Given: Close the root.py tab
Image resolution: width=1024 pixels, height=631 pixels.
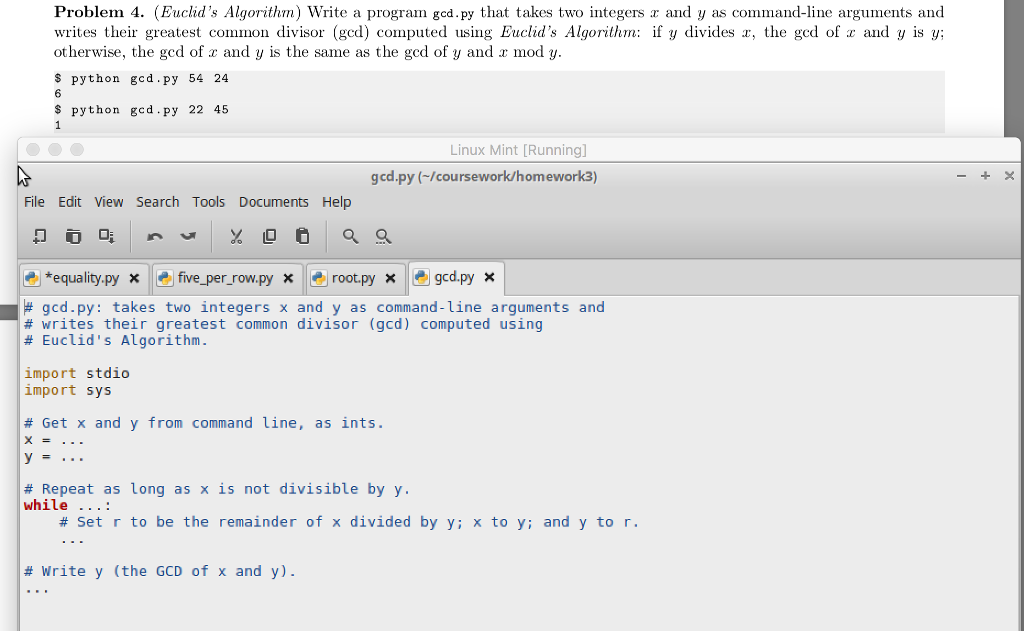Looking at the screenshot, I should 391,278.
